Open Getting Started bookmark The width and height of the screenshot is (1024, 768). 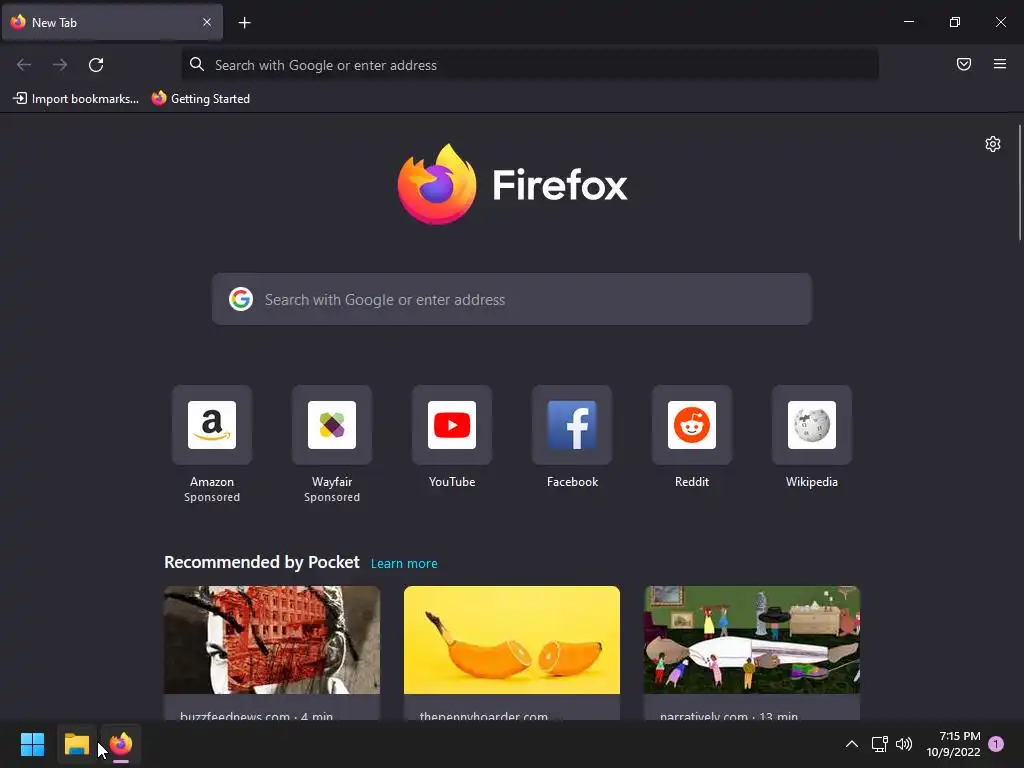click(200, 99)
